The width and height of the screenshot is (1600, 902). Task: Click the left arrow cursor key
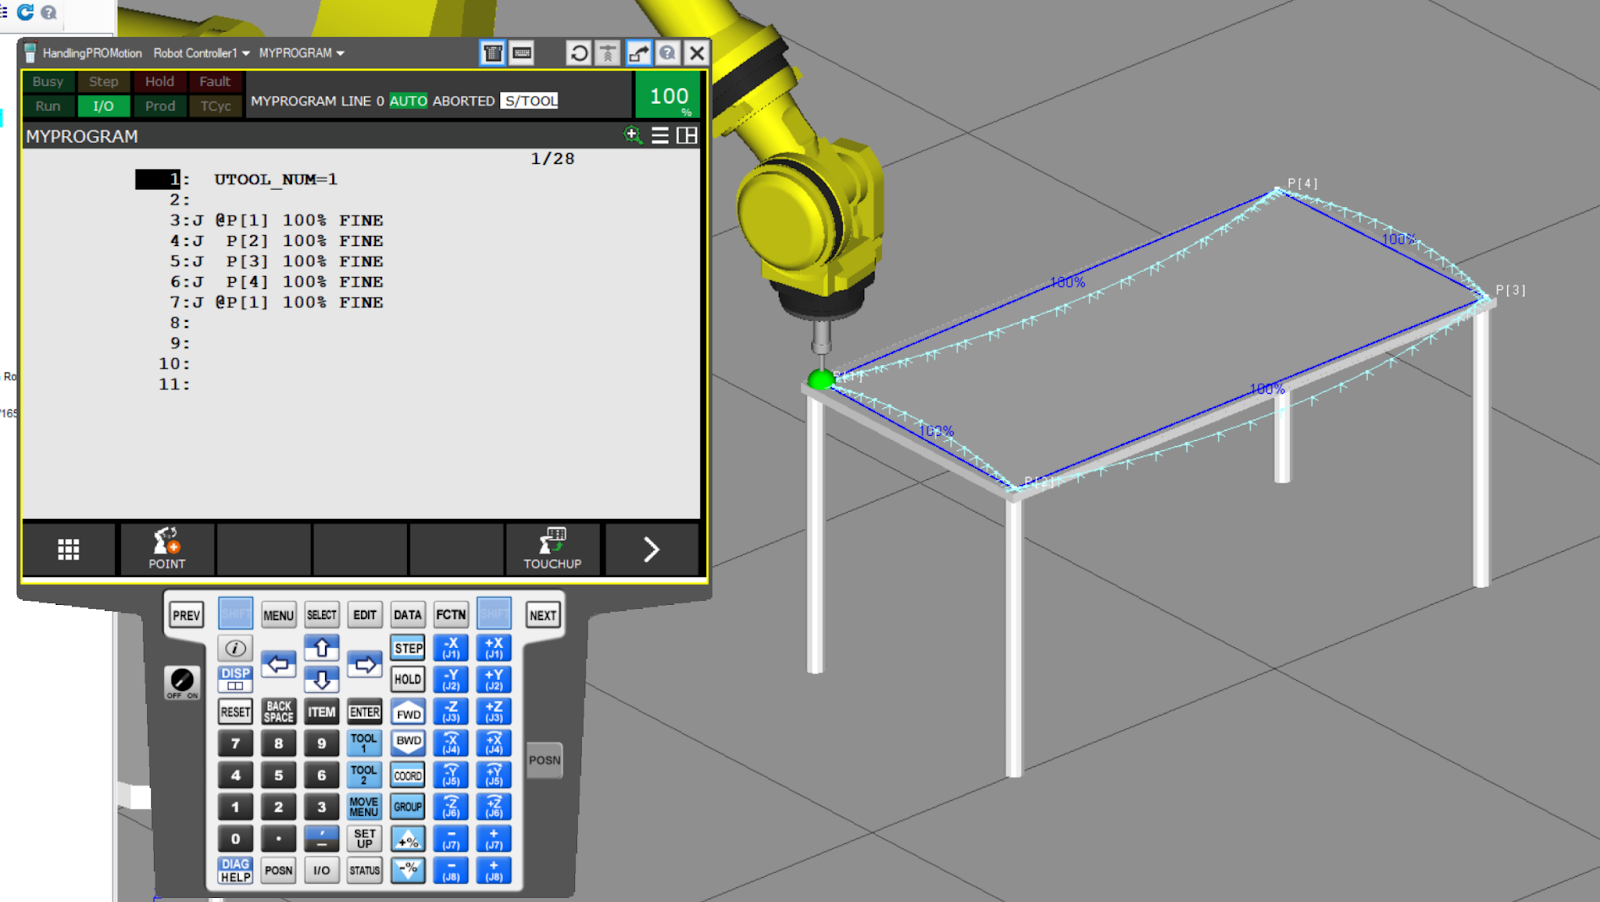click(x=278, y=663)
